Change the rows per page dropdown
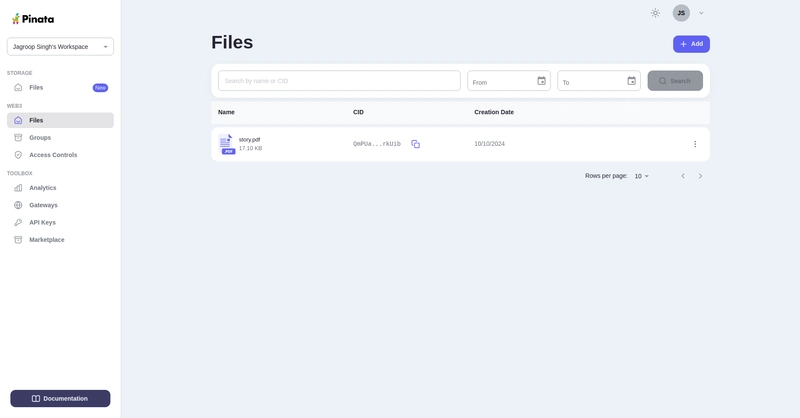 point(641,176)
